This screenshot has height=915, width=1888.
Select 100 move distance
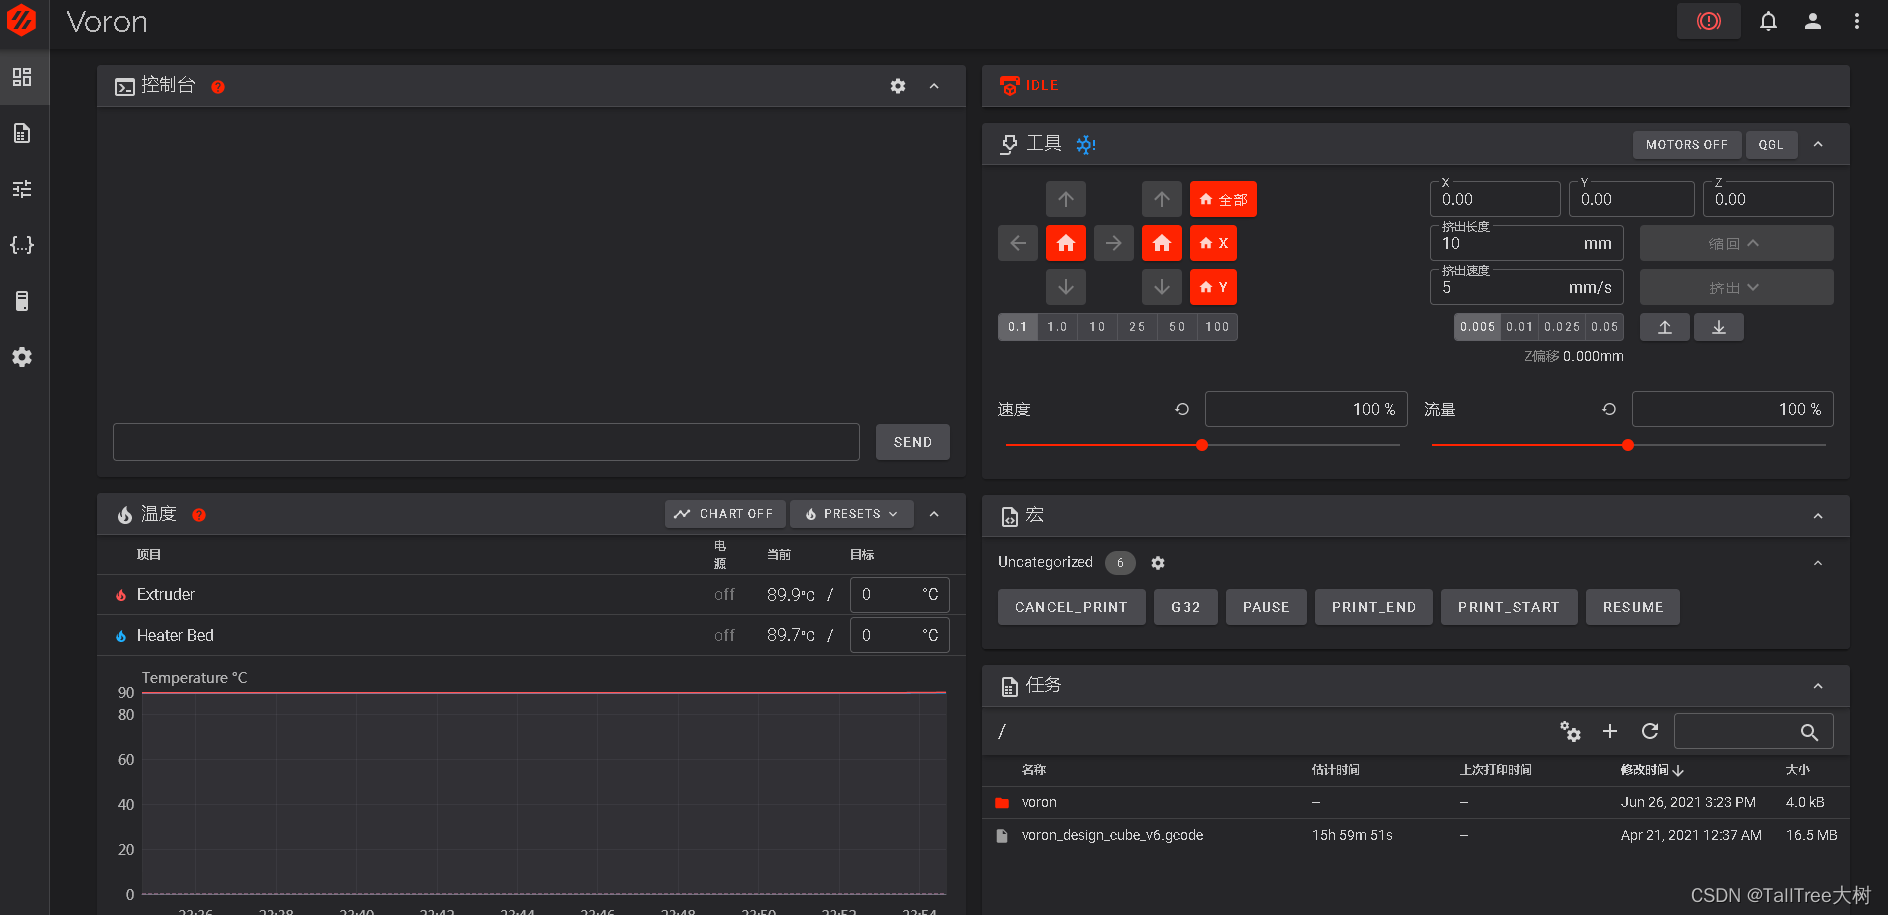click(x=1218, y=327)
